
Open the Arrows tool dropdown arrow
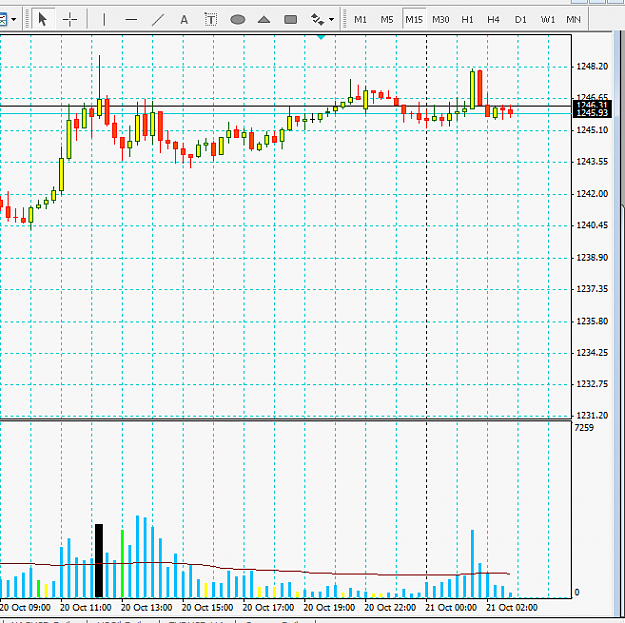point(331,19)
